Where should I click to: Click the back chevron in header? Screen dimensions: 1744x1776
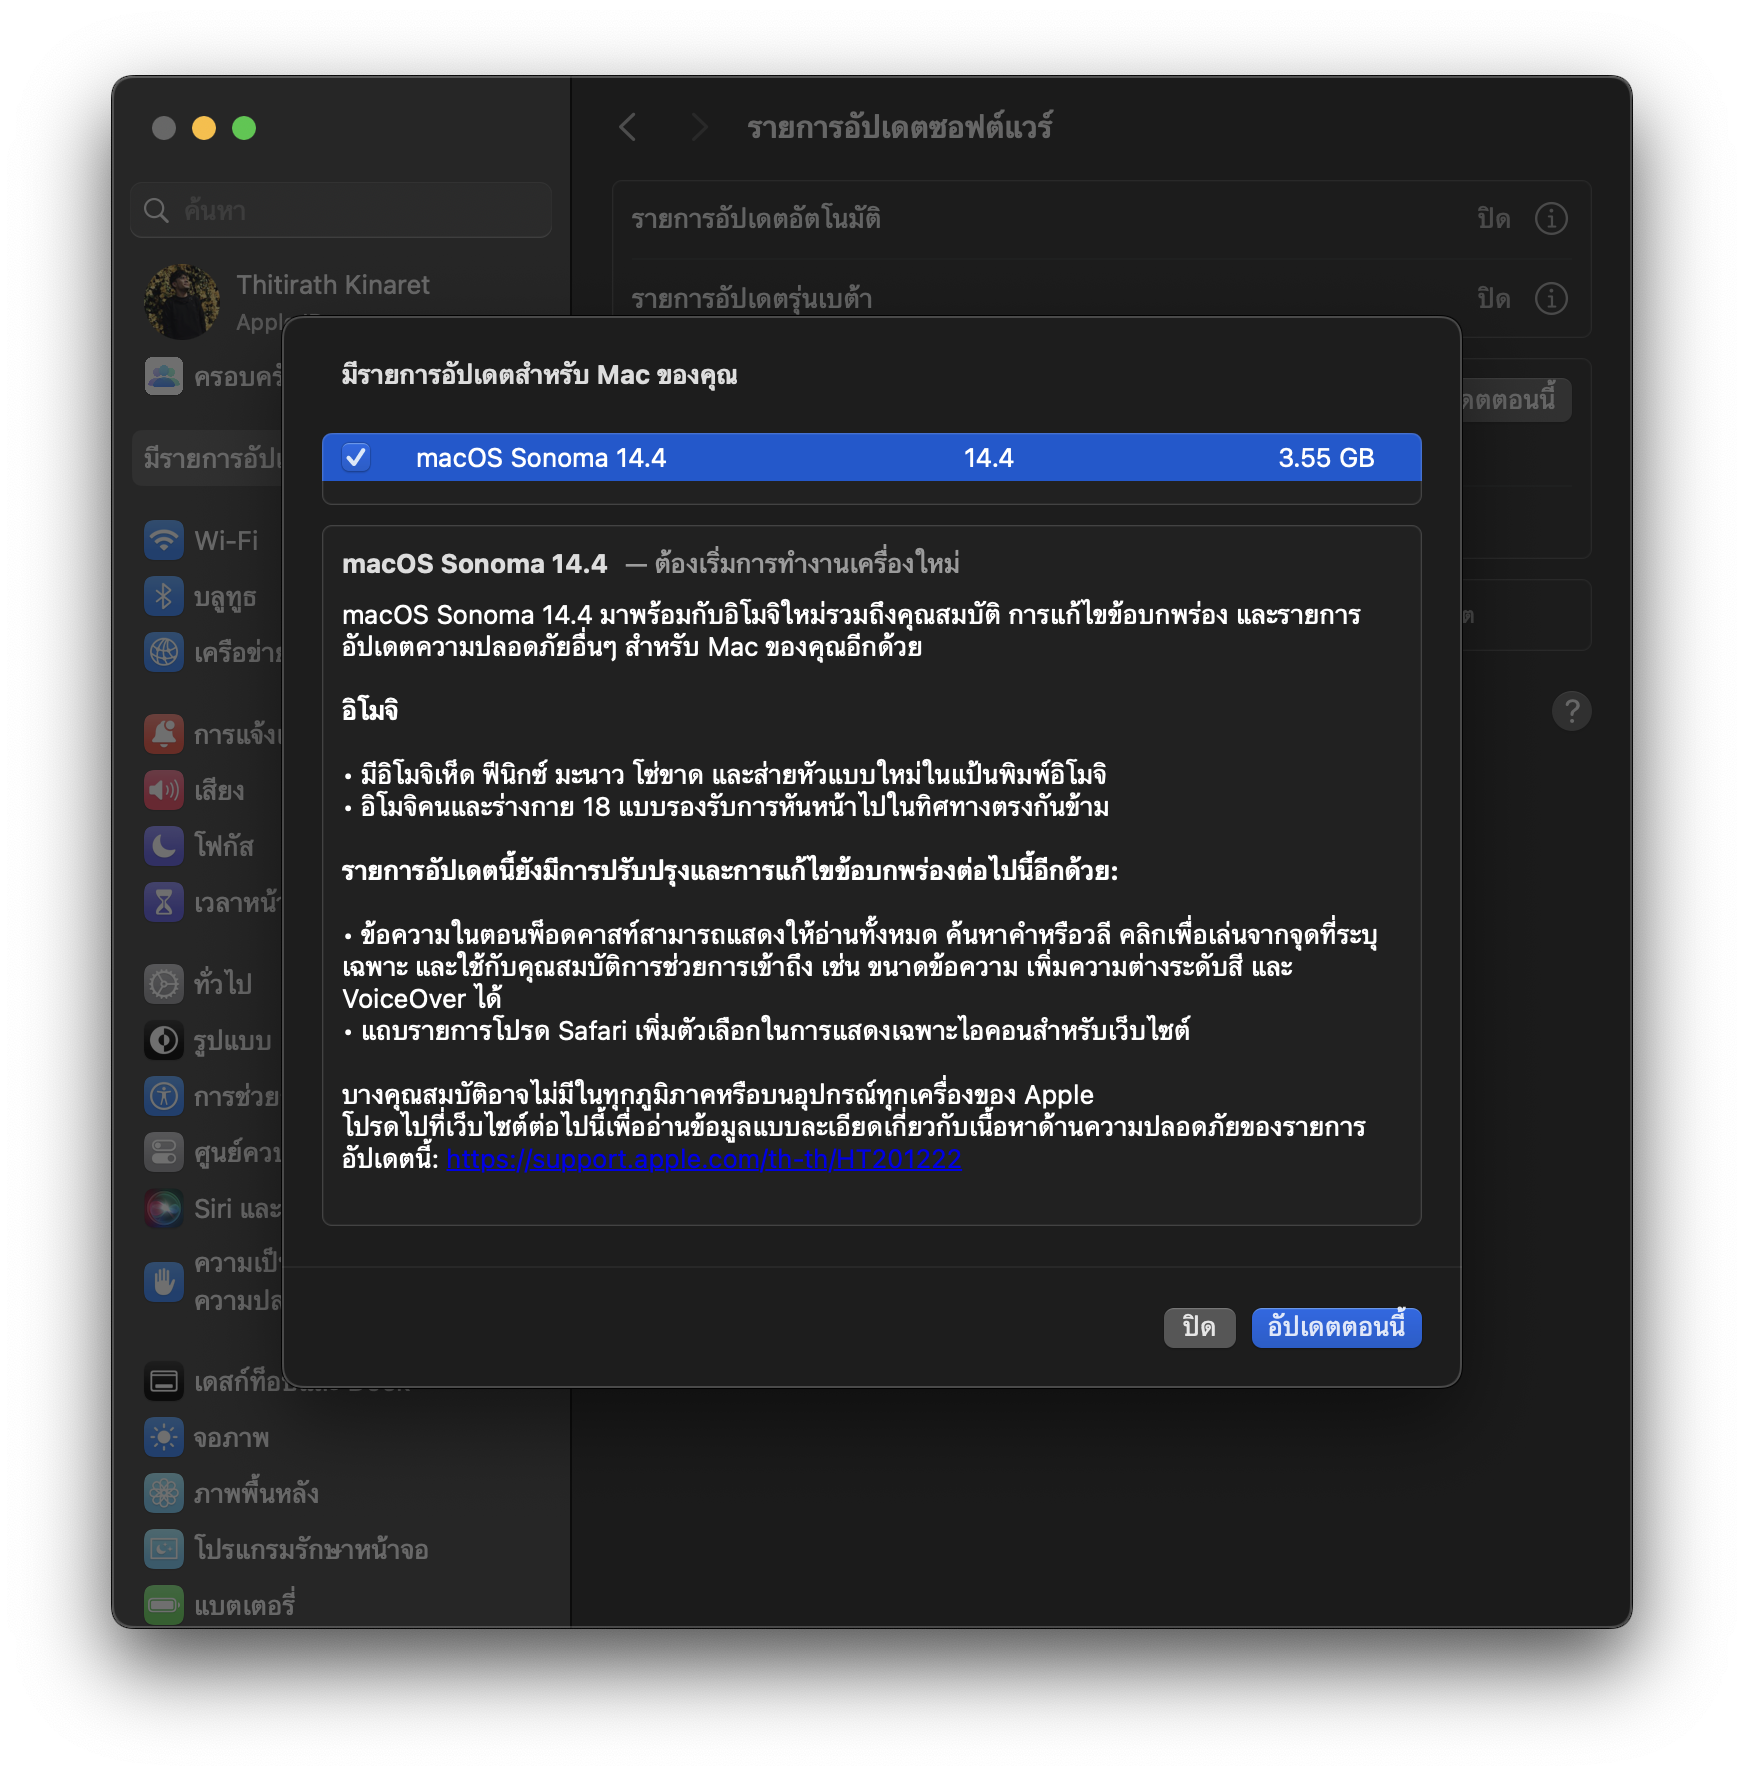(628, 127)
